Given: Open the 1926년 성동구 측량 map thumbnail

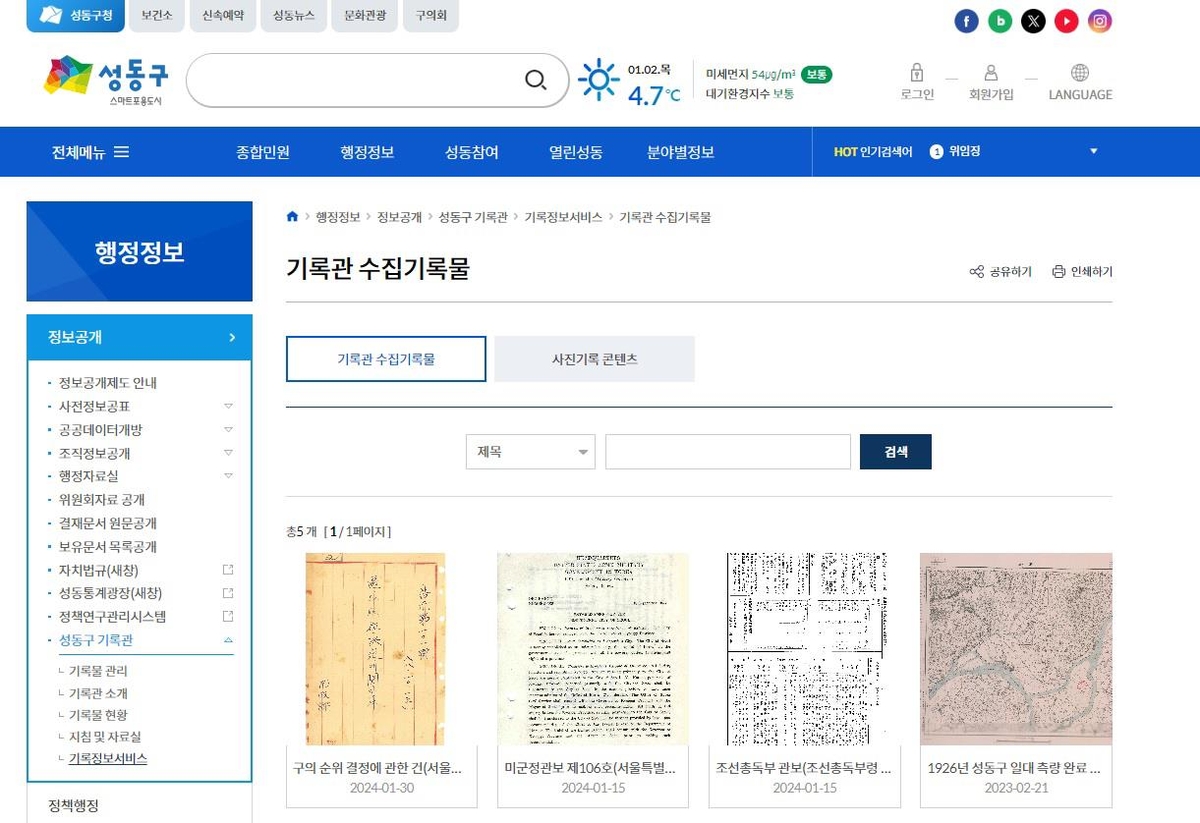Looking at the screenshot, I should 1015,649.
